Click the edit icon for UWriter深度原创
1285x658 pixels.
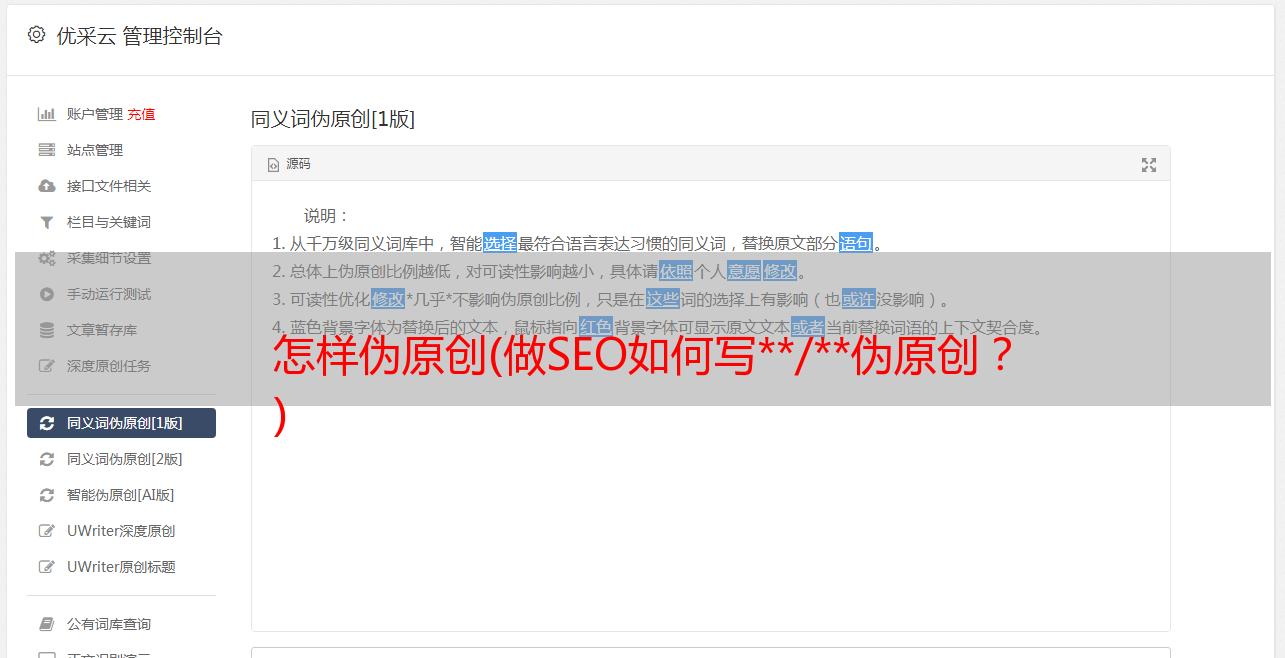click(46, 531)
